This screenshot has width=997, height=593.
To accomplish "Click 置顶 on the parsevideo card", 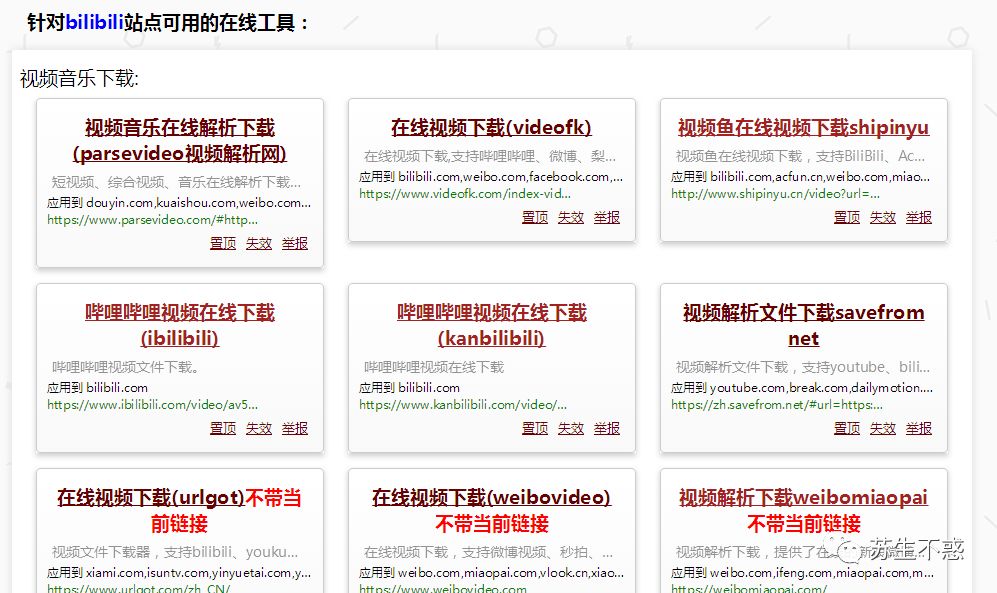I will pos(223,243).
